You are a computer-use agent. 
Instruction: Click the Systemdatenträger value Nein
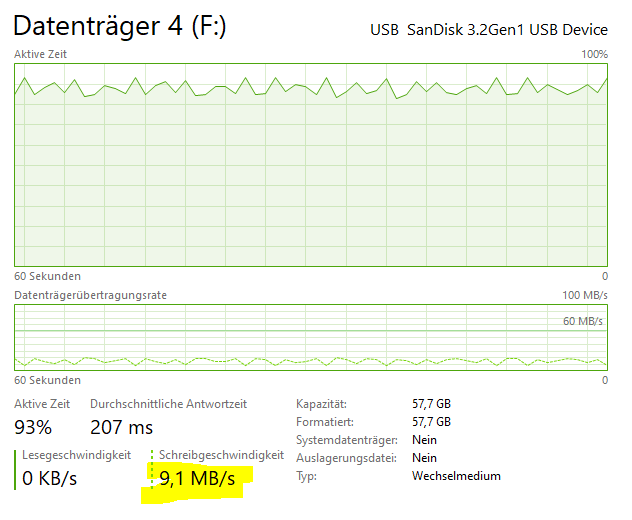tap(424, 440)
